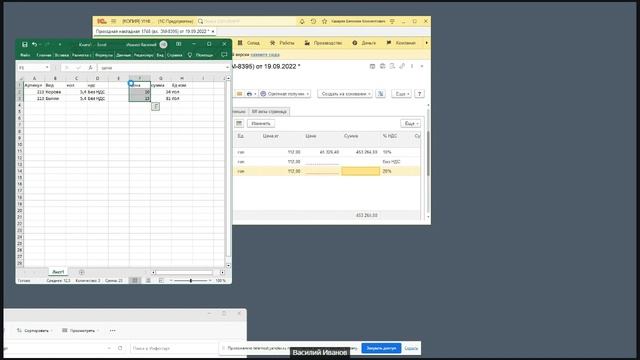Open the Деньги section in 1C
Screen dimensions: 640x360
pos(364,43)
